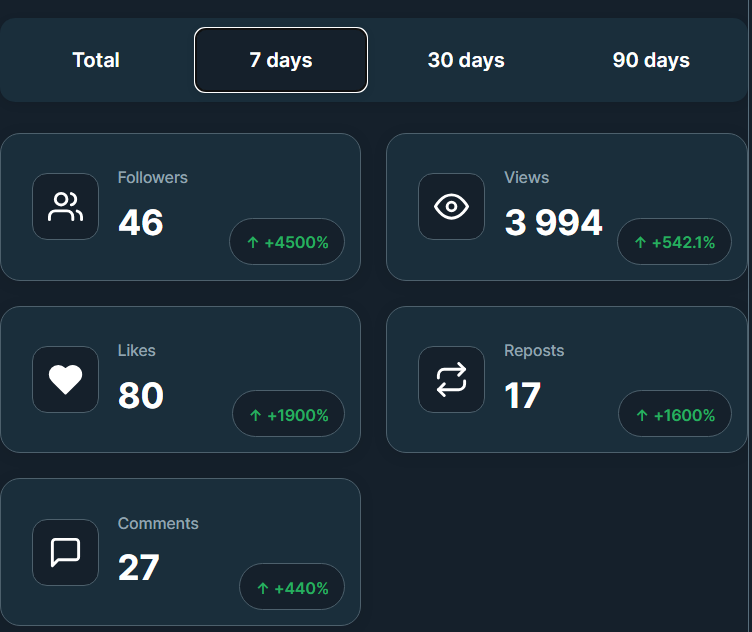Click the reposts count 17
The height and width of the screenshot is (632, 752).
click(x=523, y=396)
